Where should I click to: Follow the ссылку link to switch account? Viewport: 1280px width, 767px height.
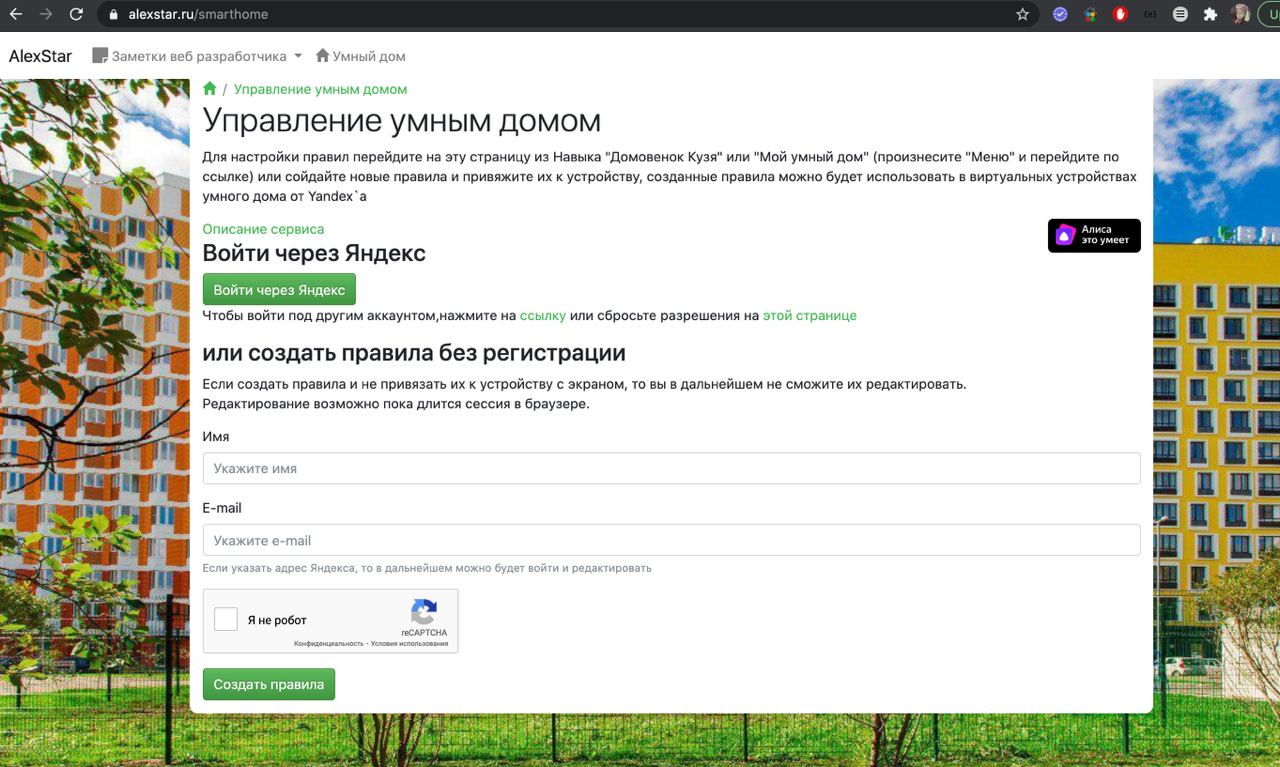point(543,315)
